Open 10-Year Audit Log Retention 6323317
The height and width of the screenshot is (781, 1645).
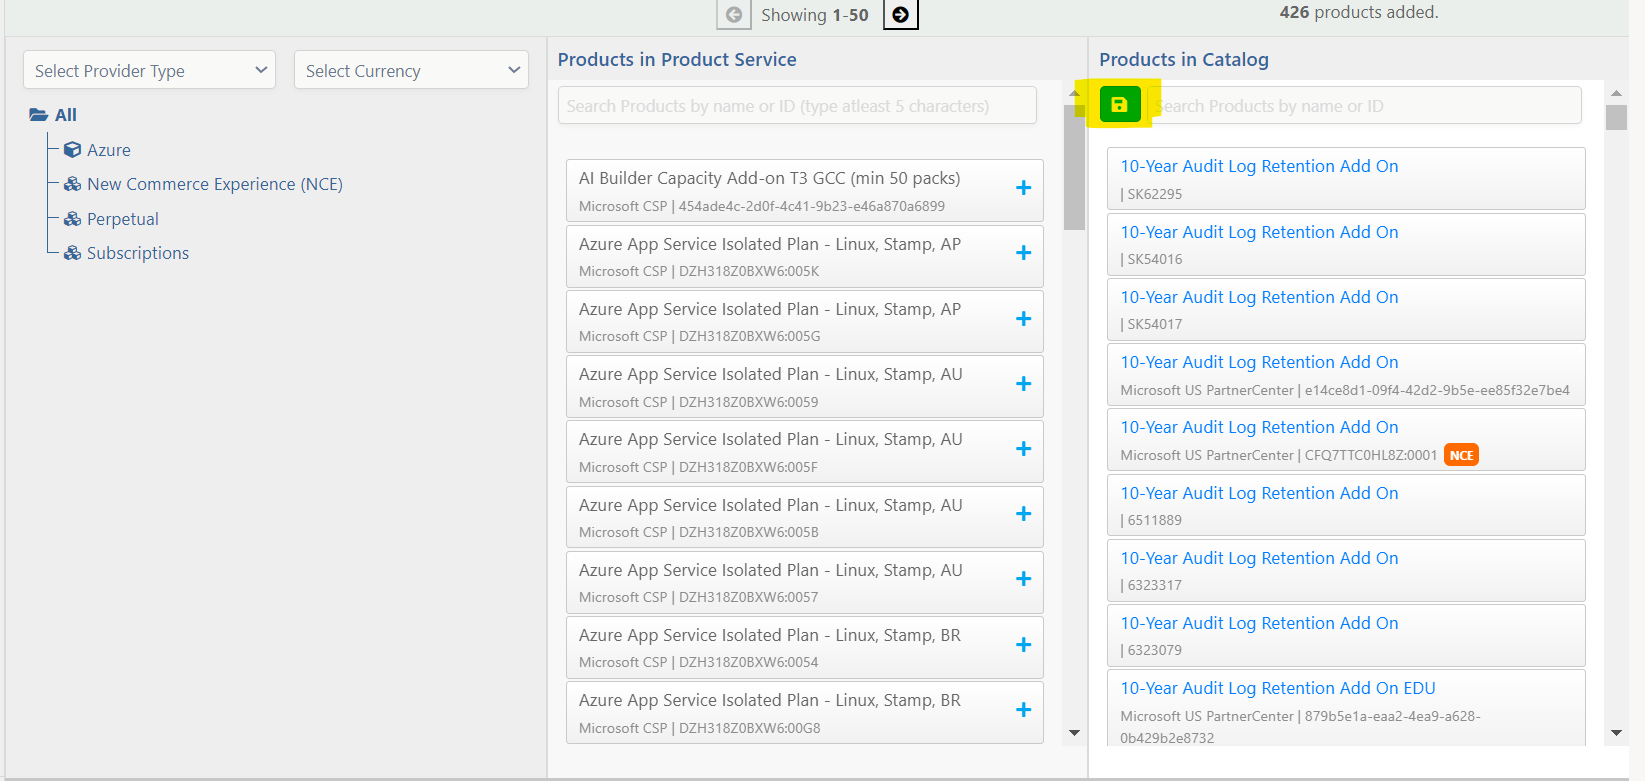pyautogui.click(x=1259, y=558)
